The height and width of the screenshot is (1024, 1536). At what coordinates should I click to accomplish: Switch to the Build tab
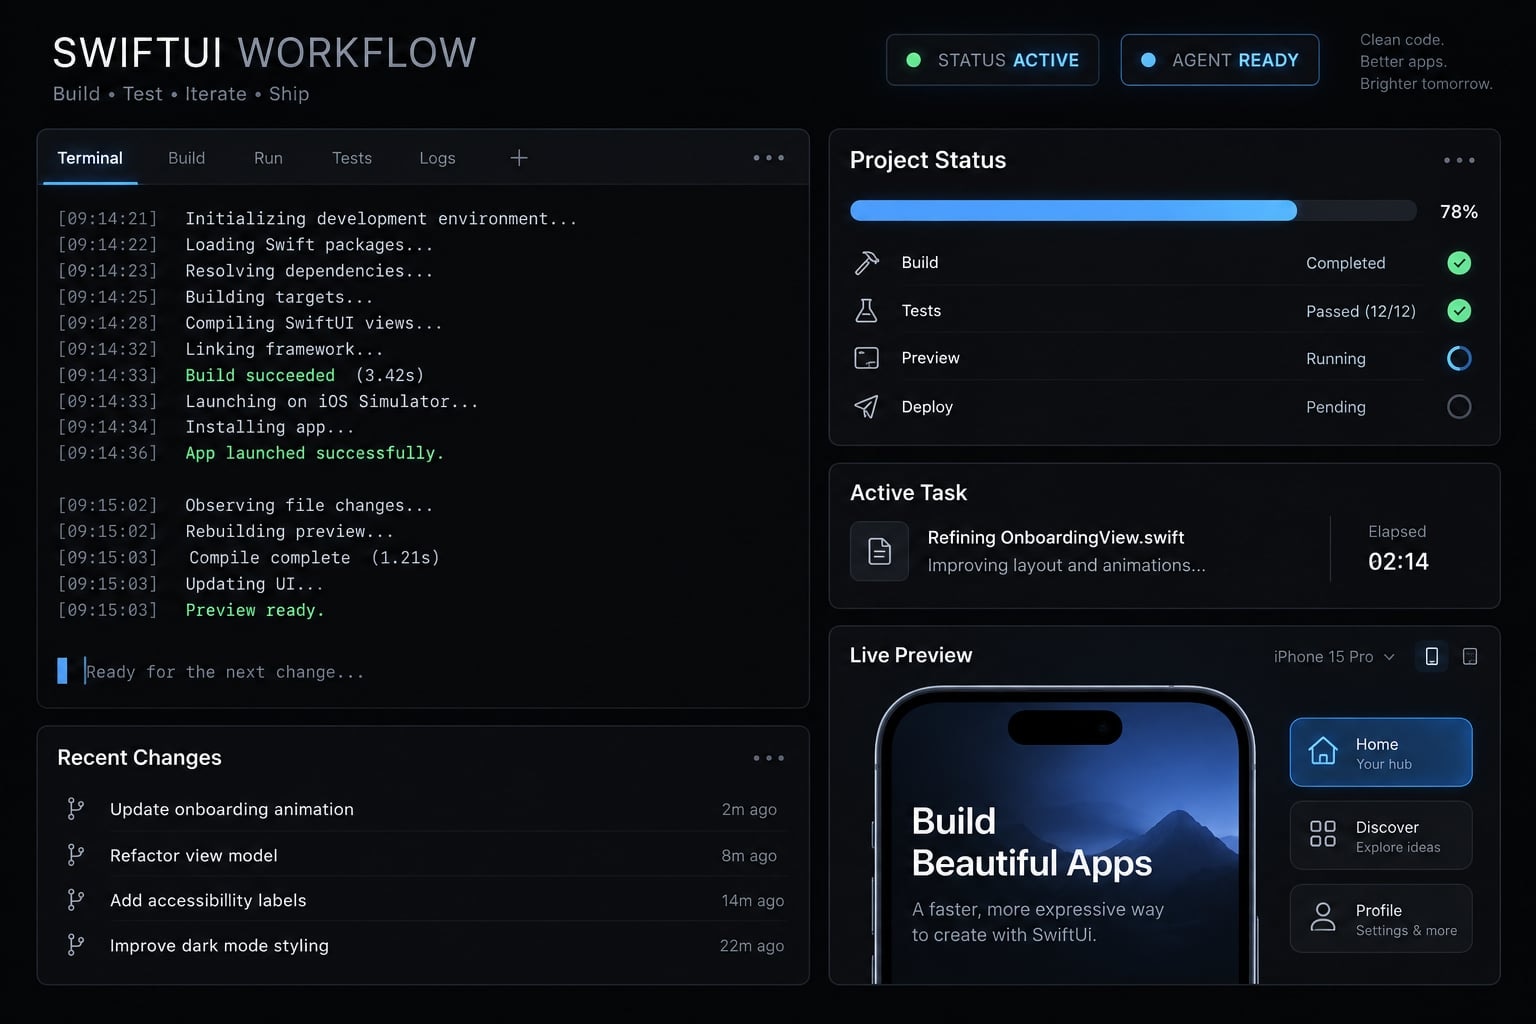pos(186,158)
